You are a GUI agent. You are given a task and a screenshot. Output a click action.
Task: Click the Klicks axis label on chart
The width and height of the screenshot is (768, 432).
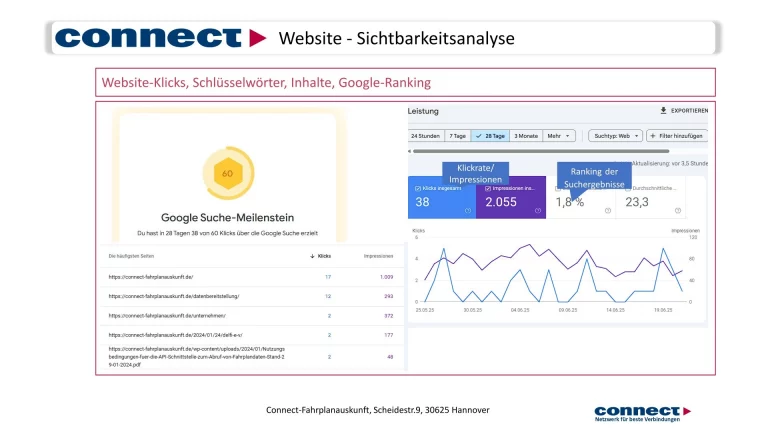(x=419, y=230)
